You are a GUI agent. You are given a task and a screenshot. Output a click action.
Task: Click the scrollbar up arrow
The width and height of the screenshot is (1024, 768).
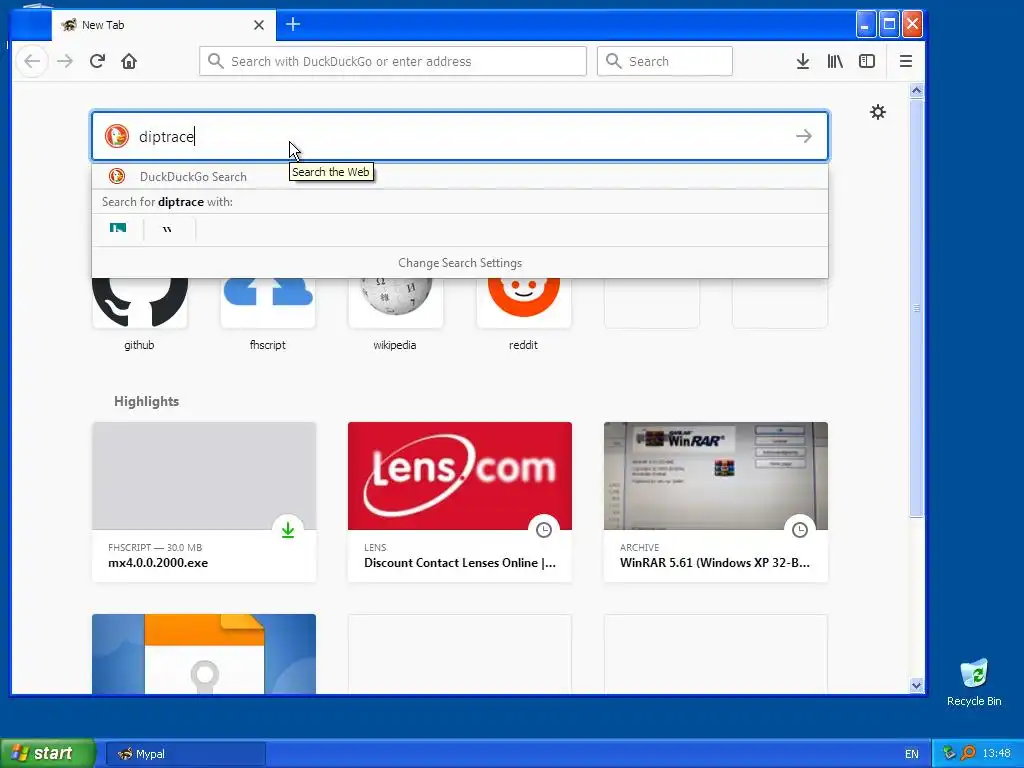916,91
